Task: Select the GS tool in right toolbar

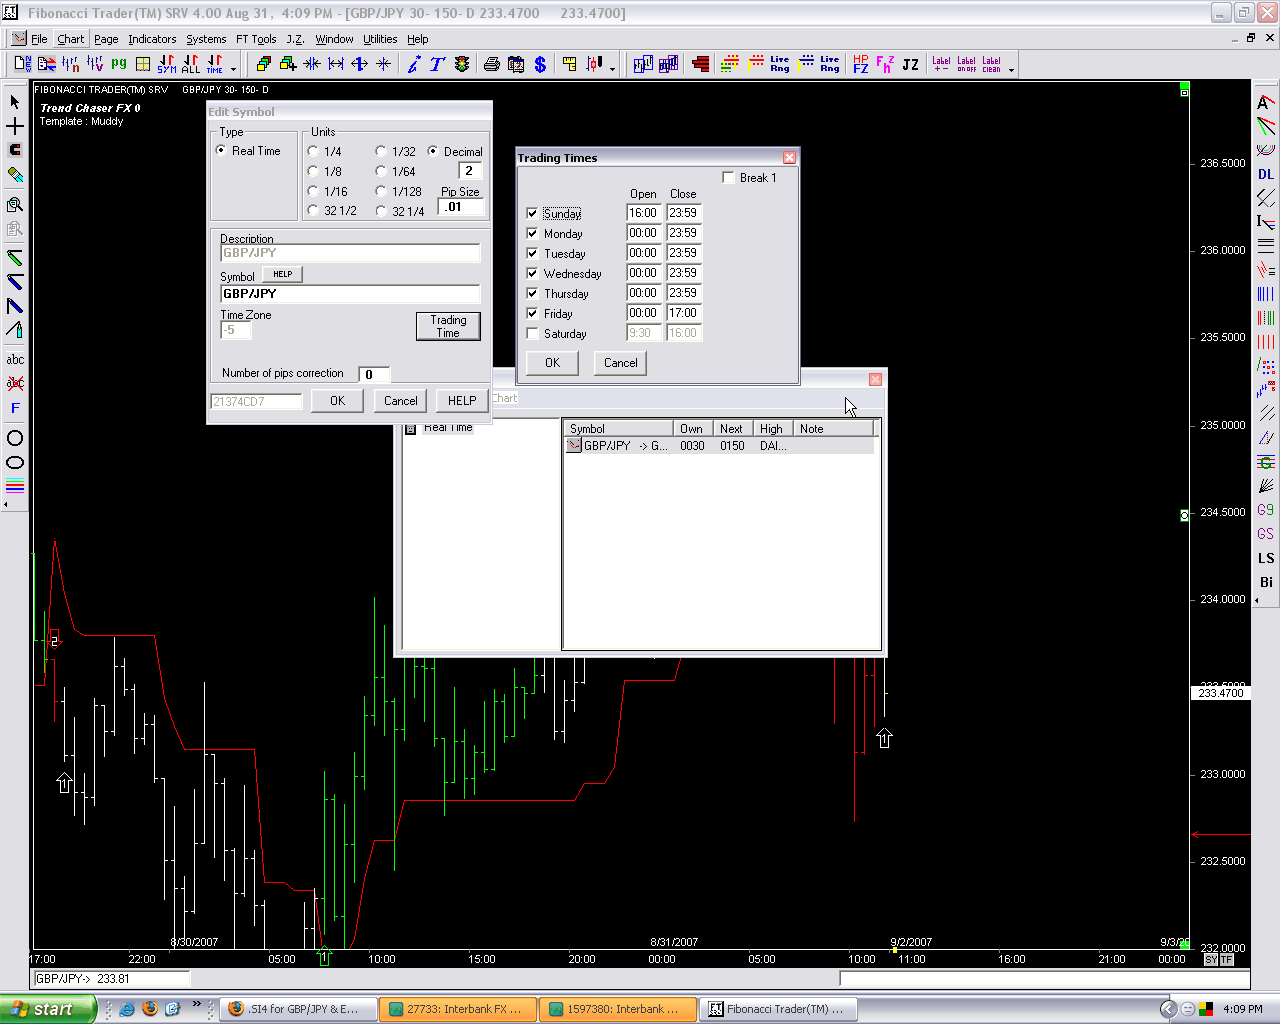Action: [1266, 534]
